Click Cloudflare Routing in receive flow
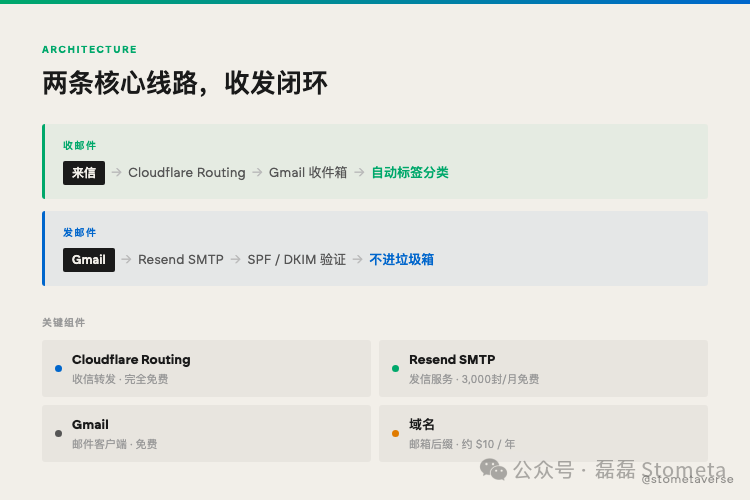 187,173
